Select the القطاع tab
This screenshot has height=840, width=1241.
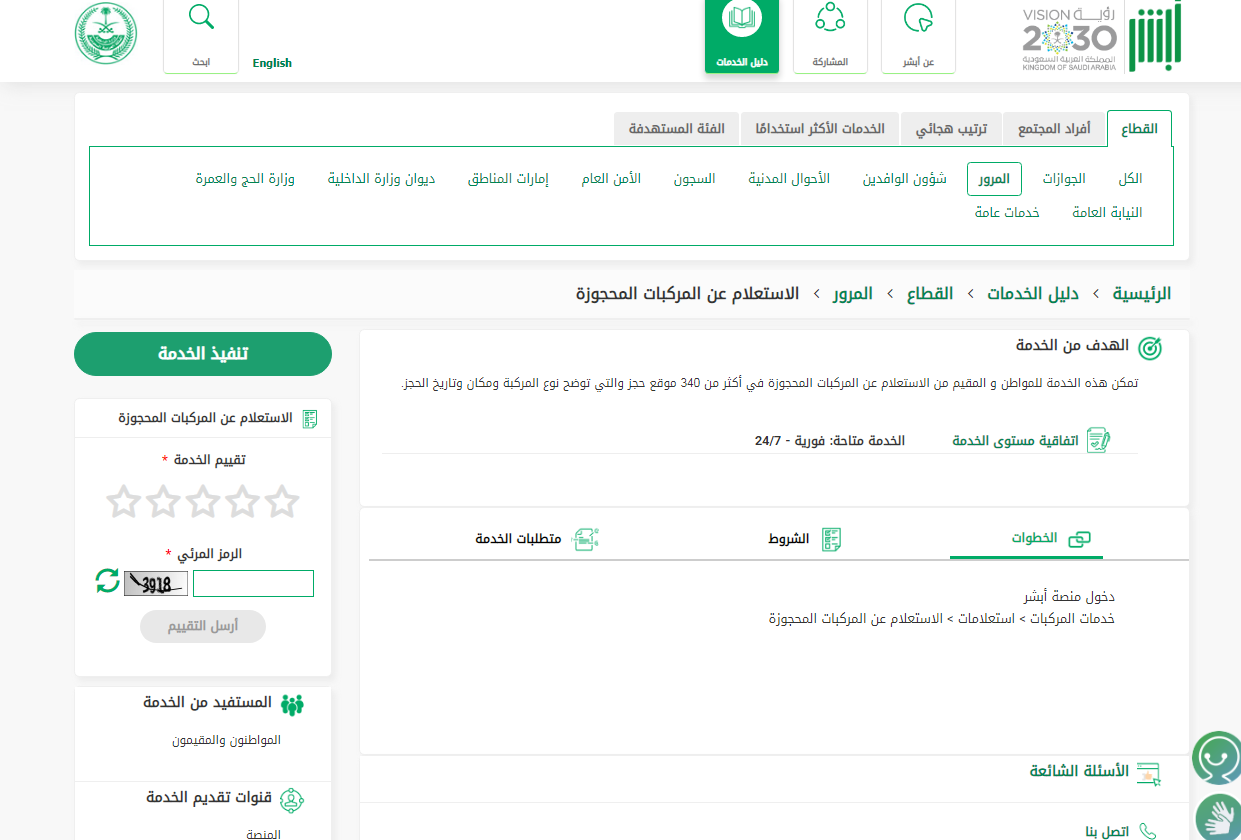click(1139, 129)
